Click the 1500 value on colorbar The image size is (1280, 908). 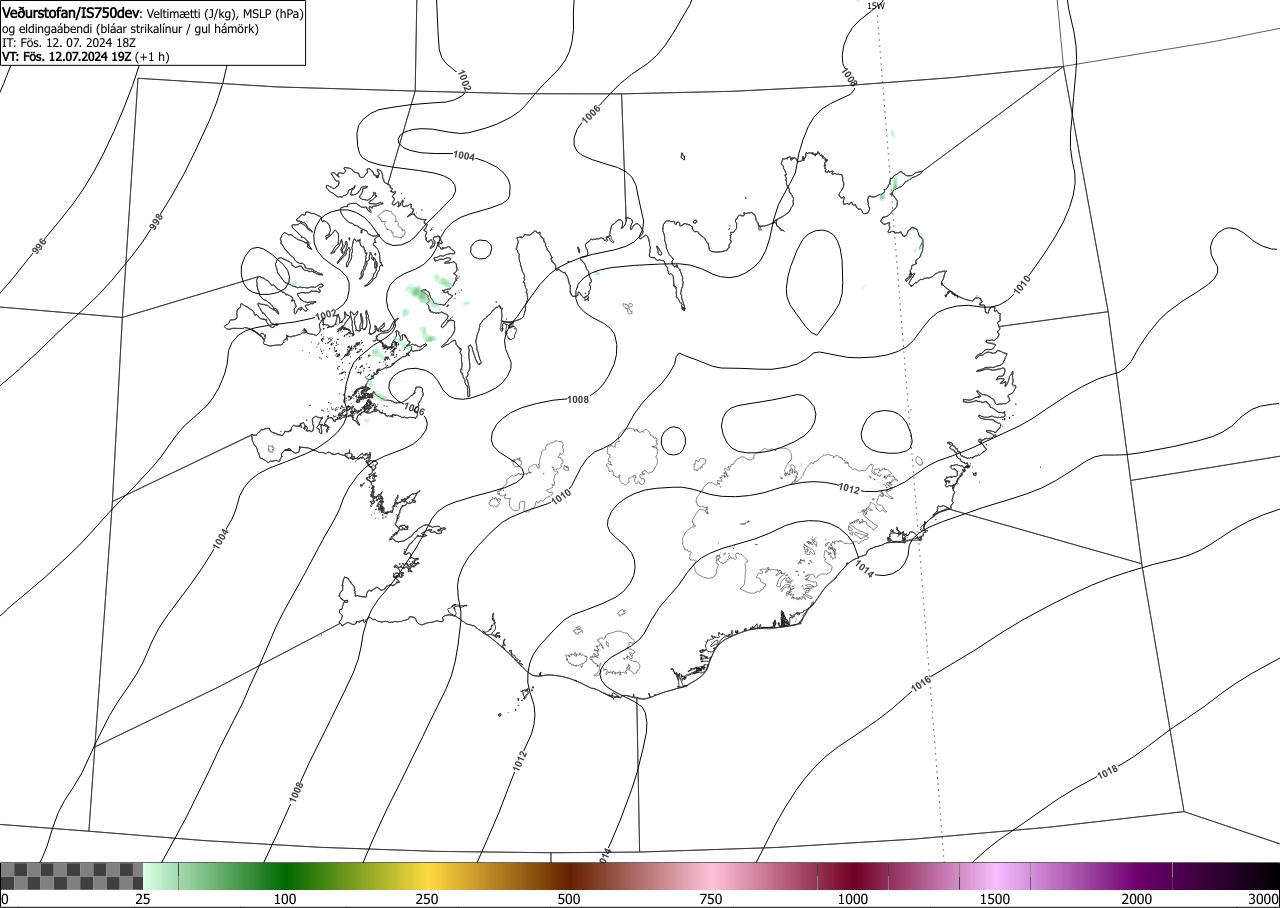click(x=995, y=899)
